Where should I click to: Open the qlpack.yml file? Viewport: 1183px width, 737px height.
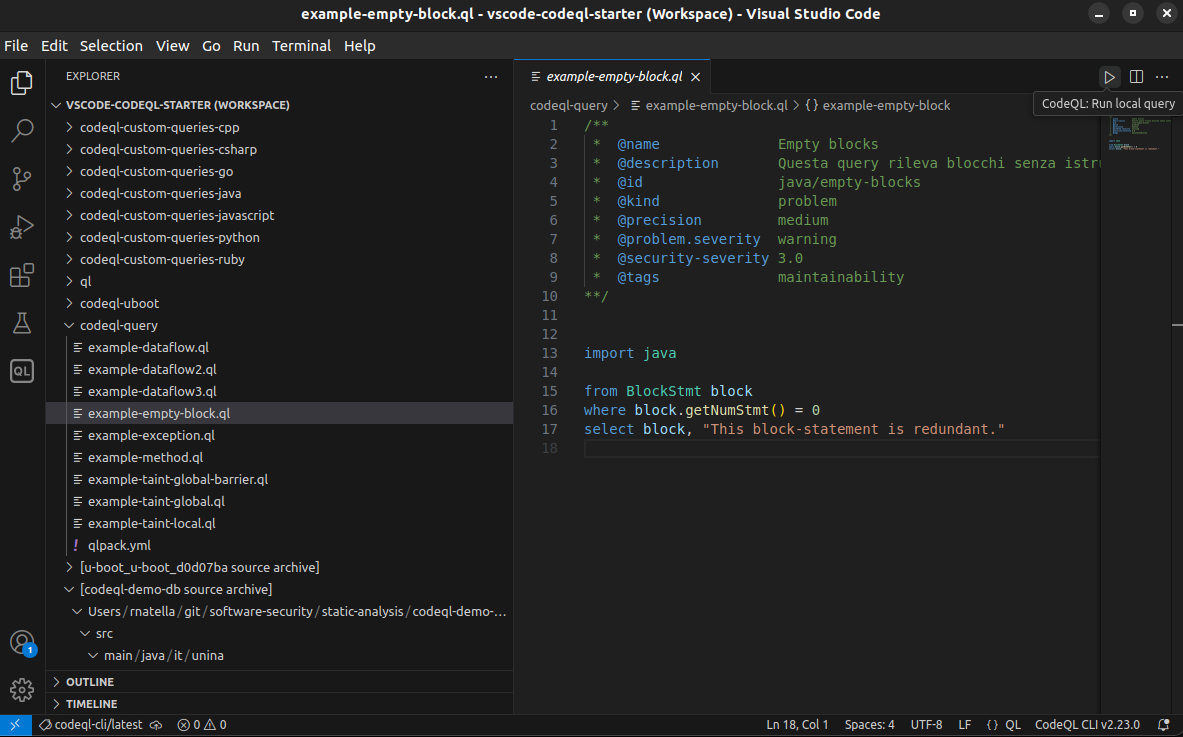pos(280,545)
